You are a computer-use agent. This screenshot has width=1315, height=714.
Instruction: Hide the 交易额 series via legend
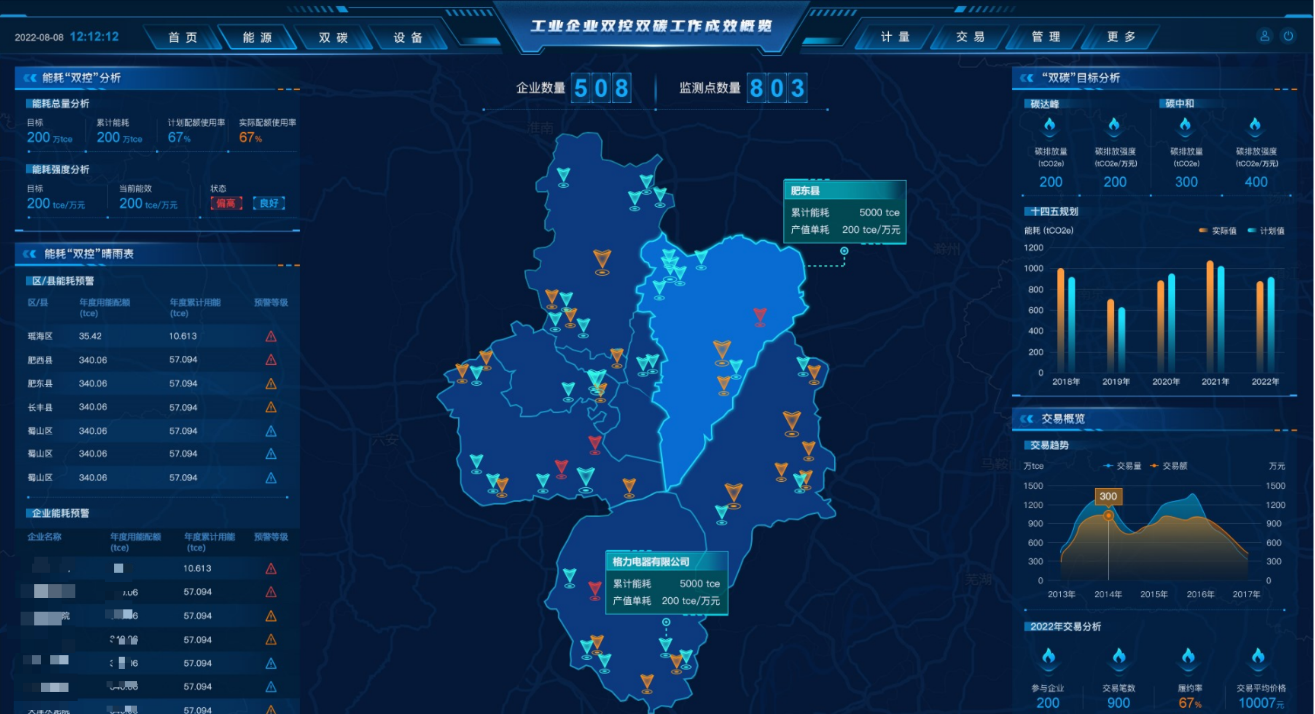[1164, 466]
